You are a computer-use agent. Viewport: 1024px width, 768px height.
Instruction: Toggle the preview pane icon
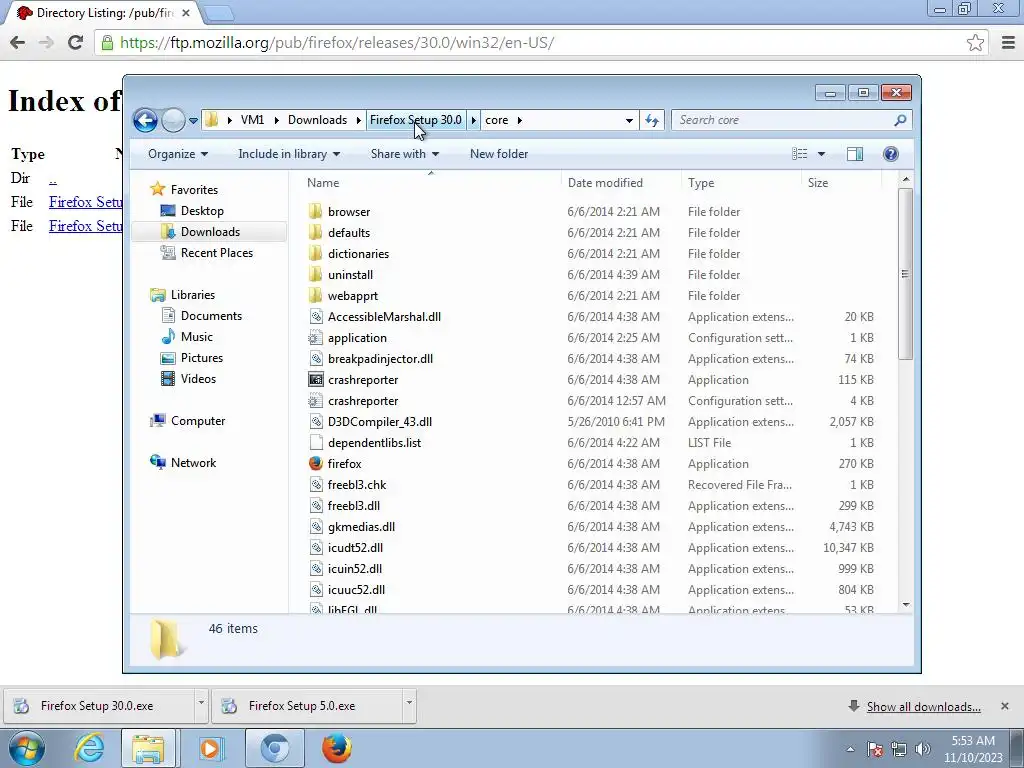(x=854, y=154)
